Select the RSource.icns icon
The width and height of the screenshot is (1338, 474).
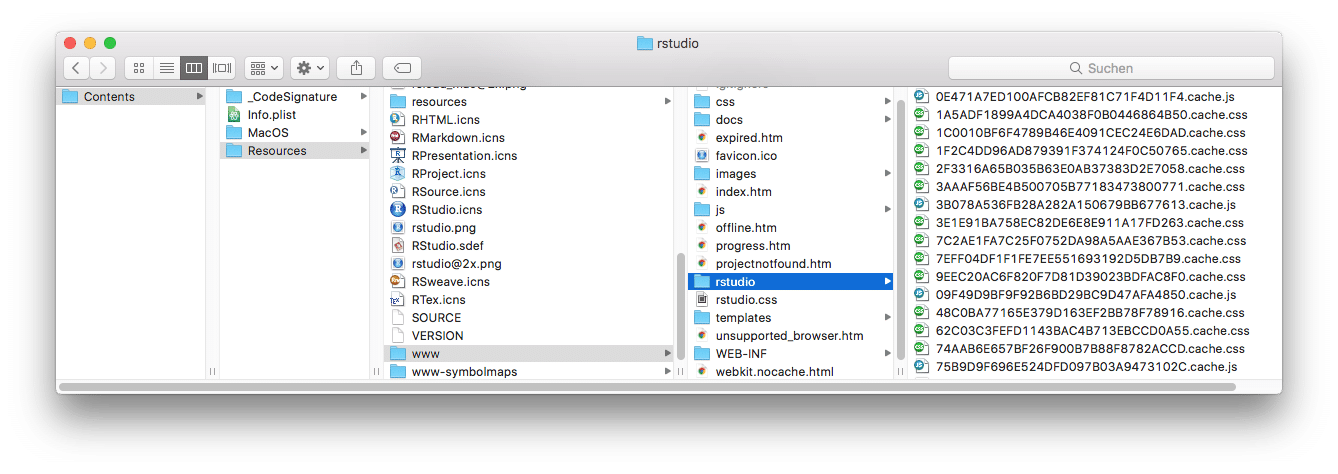pyautogui.click(x=397, y=192)
